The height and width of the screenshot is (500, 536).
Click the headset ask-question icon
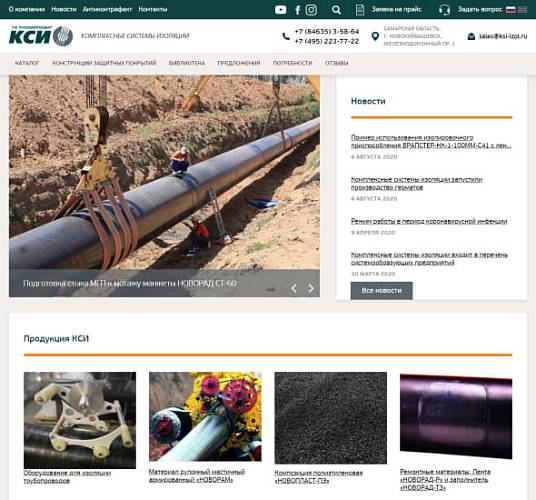[x=444, y=10]
